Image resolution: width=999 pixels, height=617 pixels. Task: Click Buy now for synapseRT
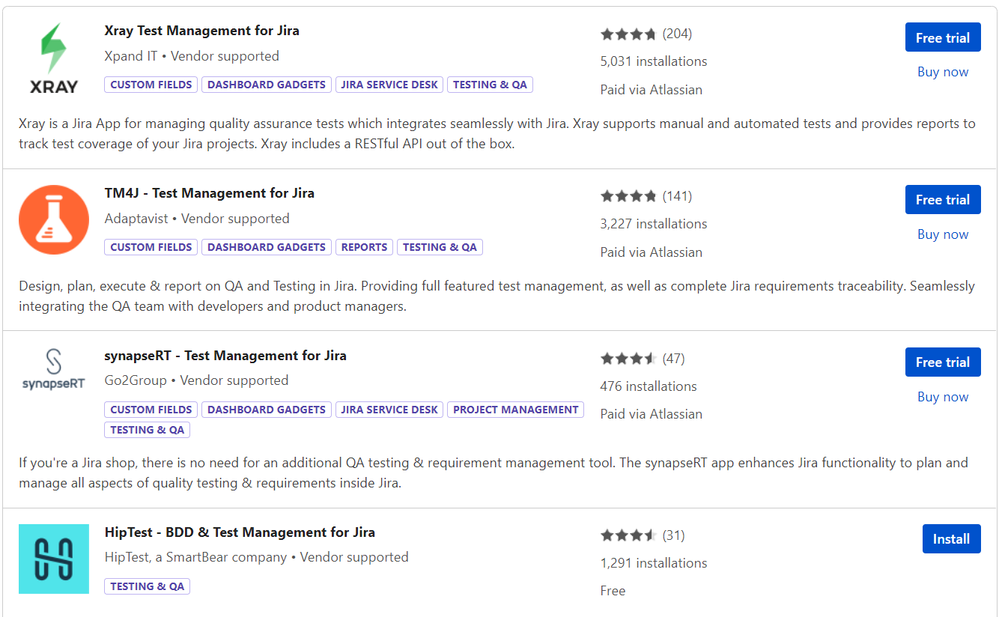pos(942,397)
